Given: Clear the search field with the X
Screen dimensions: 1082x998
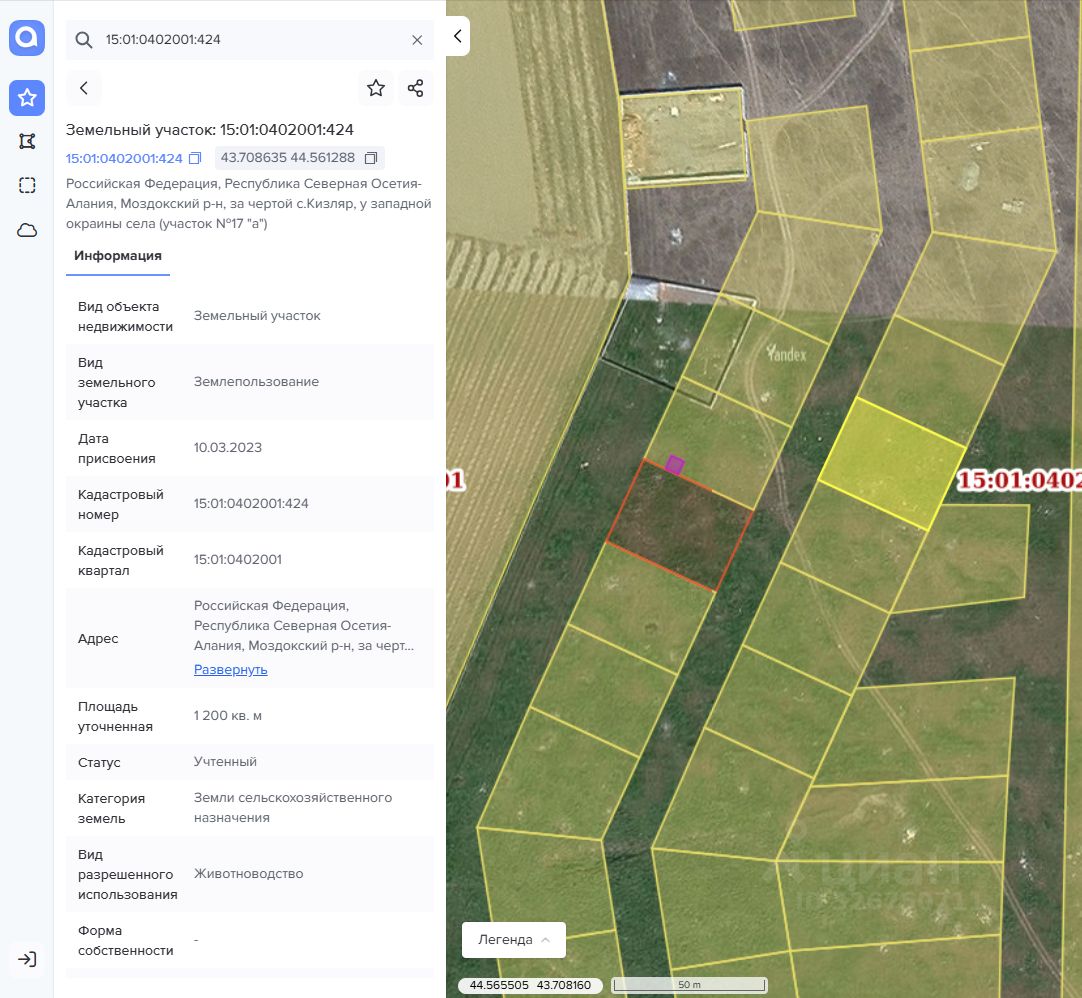Looking at the screenshot, I should click(x=417, y=40).
